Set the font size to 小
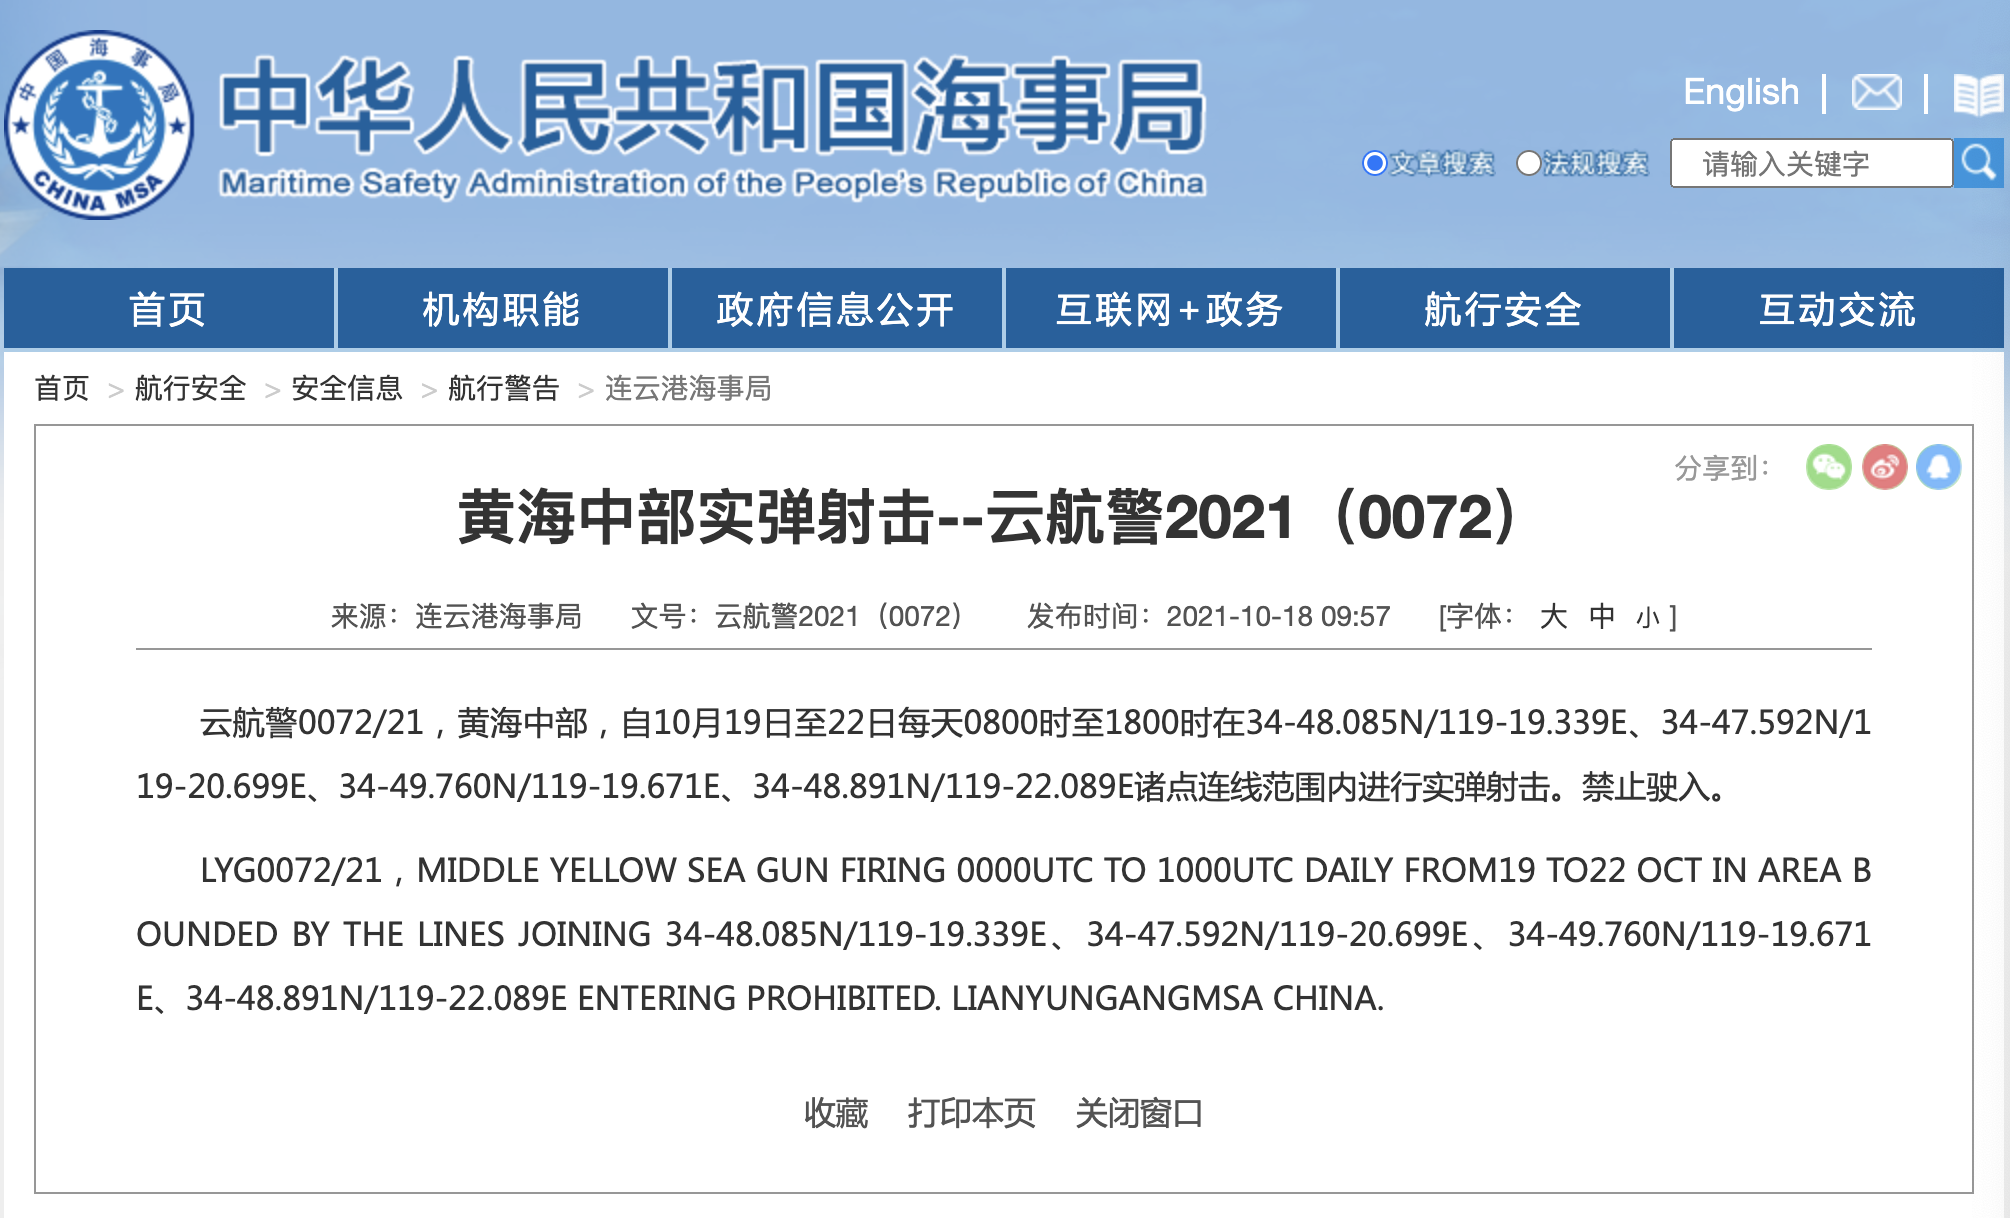 click(x=1647, y=617)
